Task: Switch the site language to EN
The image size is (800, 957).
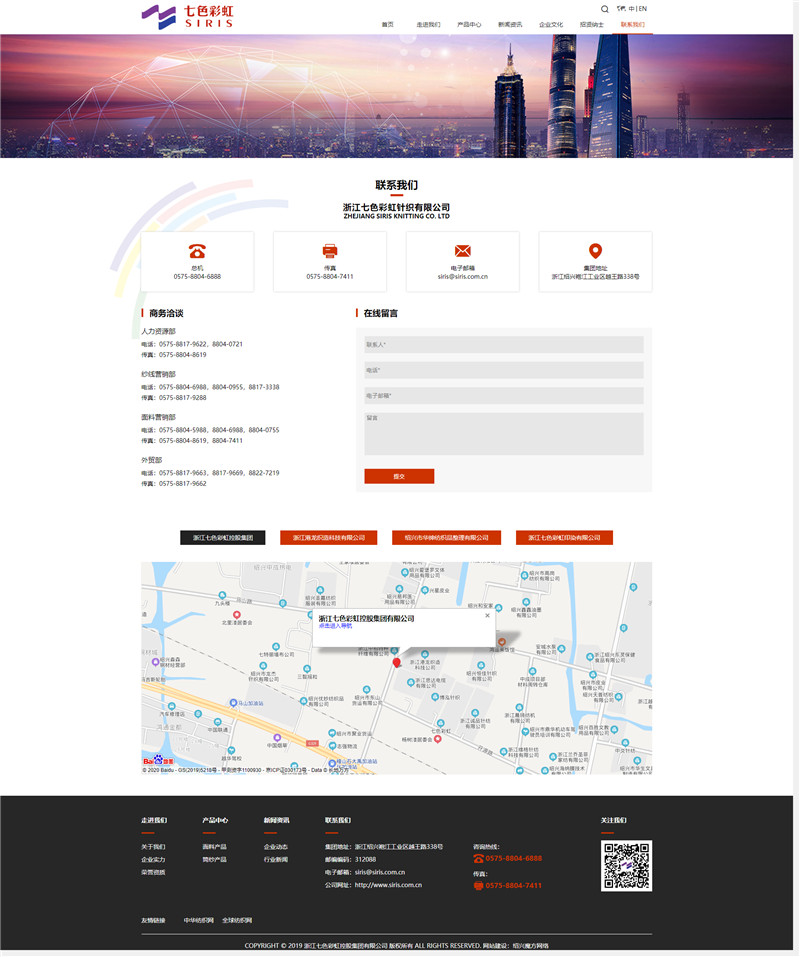Action: coord(644,9)
